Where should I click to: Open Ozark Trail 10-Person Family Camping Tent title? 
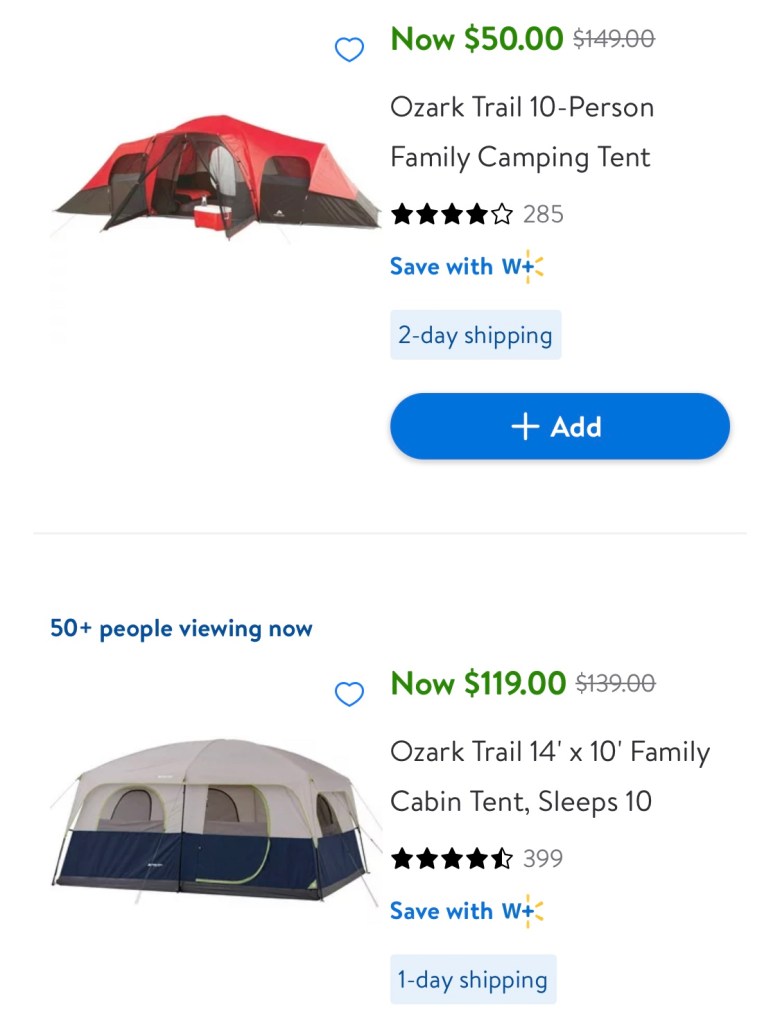click(522, 132)
